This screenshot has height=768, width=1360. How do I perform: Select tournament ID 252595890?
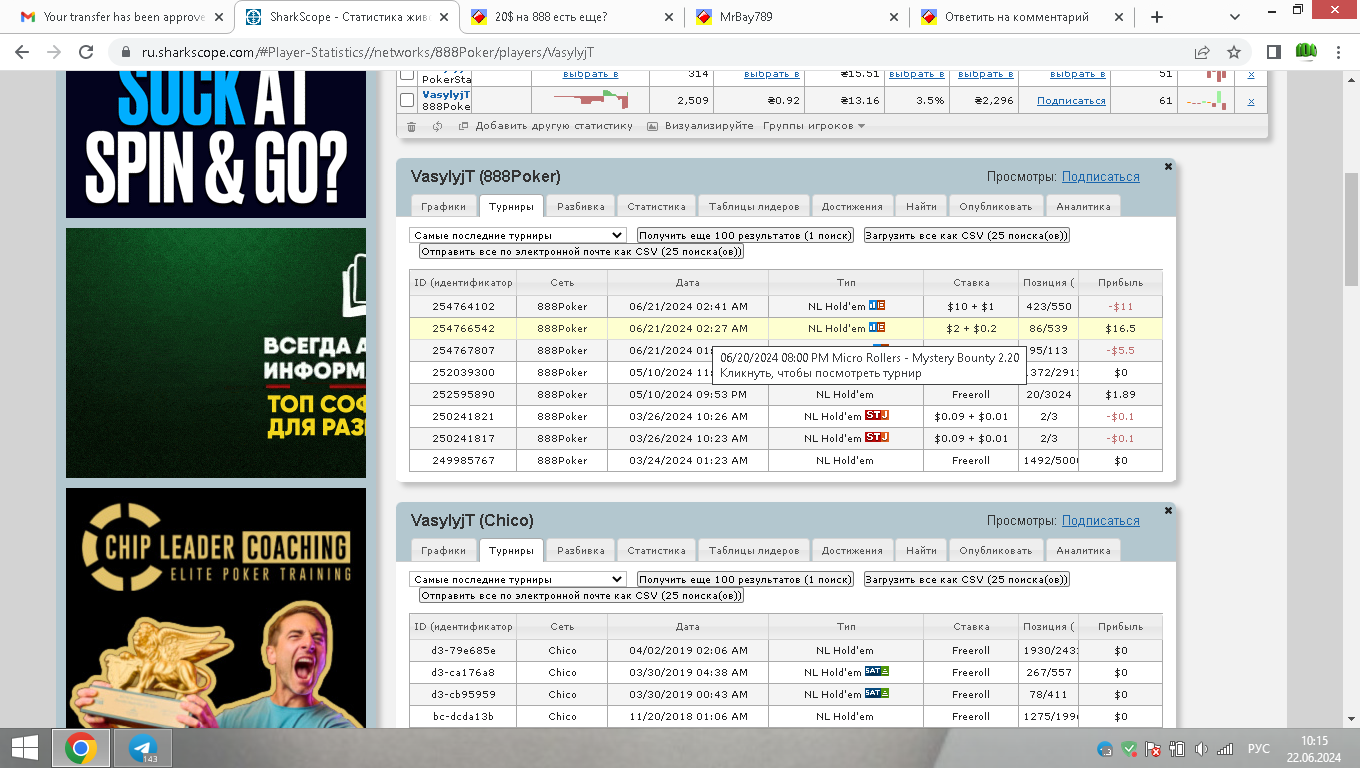(x=463, y=394)
